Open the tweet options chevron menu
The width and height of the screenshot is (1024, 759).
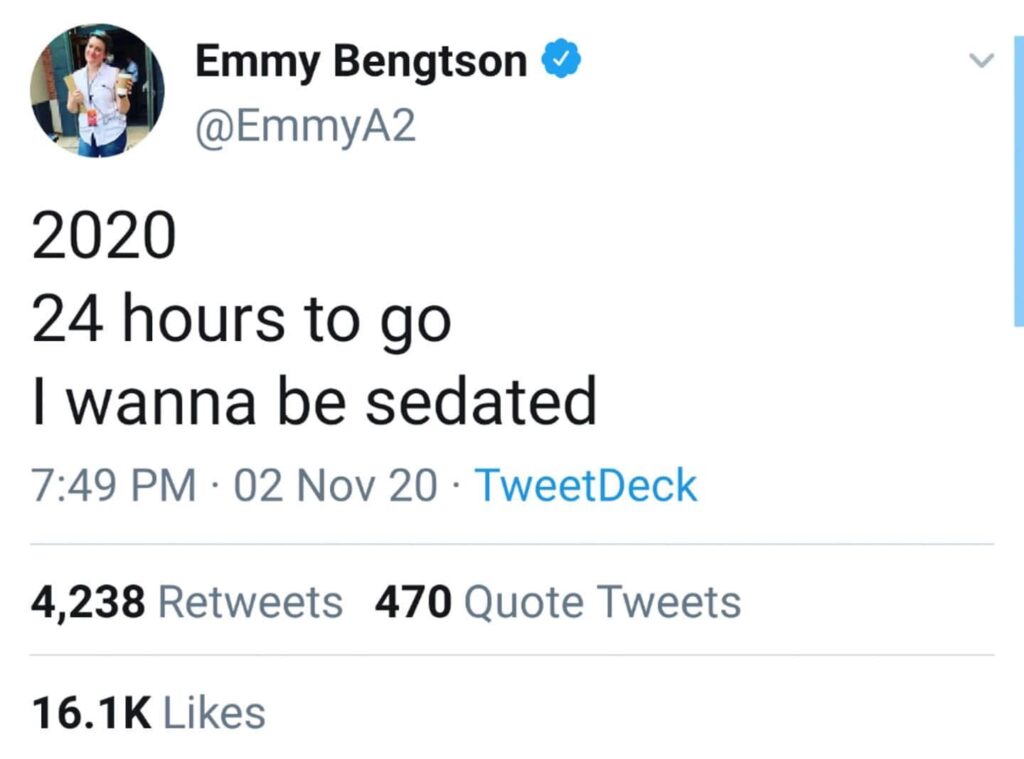(984, 62)
